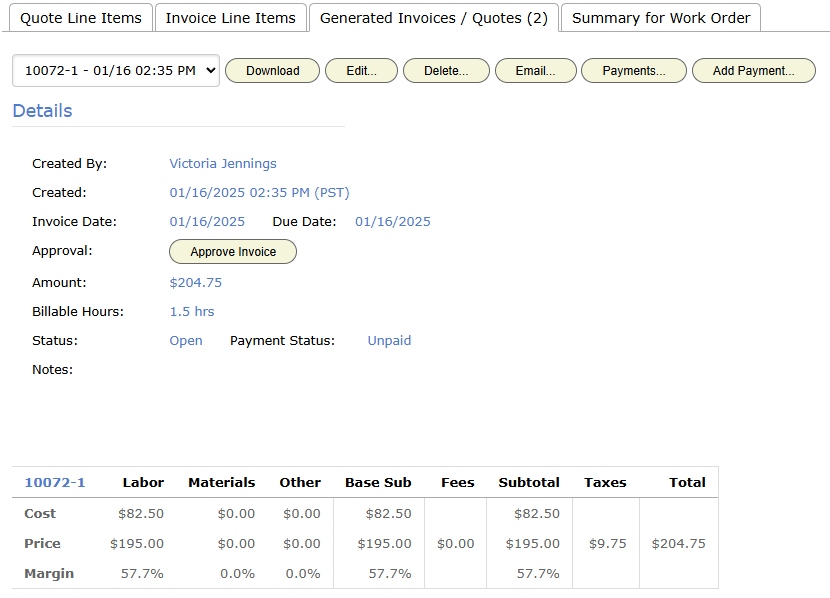This screenshot has width=830, height=598.
Task: Click the Open status value
Action: 186,341
